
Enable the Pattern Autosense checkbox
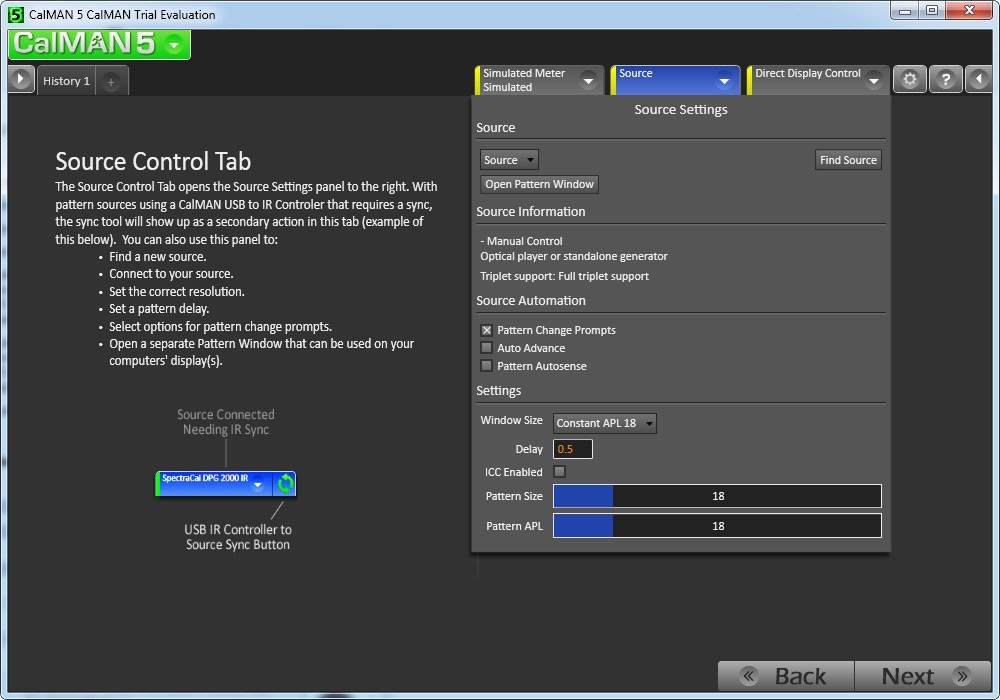[x=487, y=366]
